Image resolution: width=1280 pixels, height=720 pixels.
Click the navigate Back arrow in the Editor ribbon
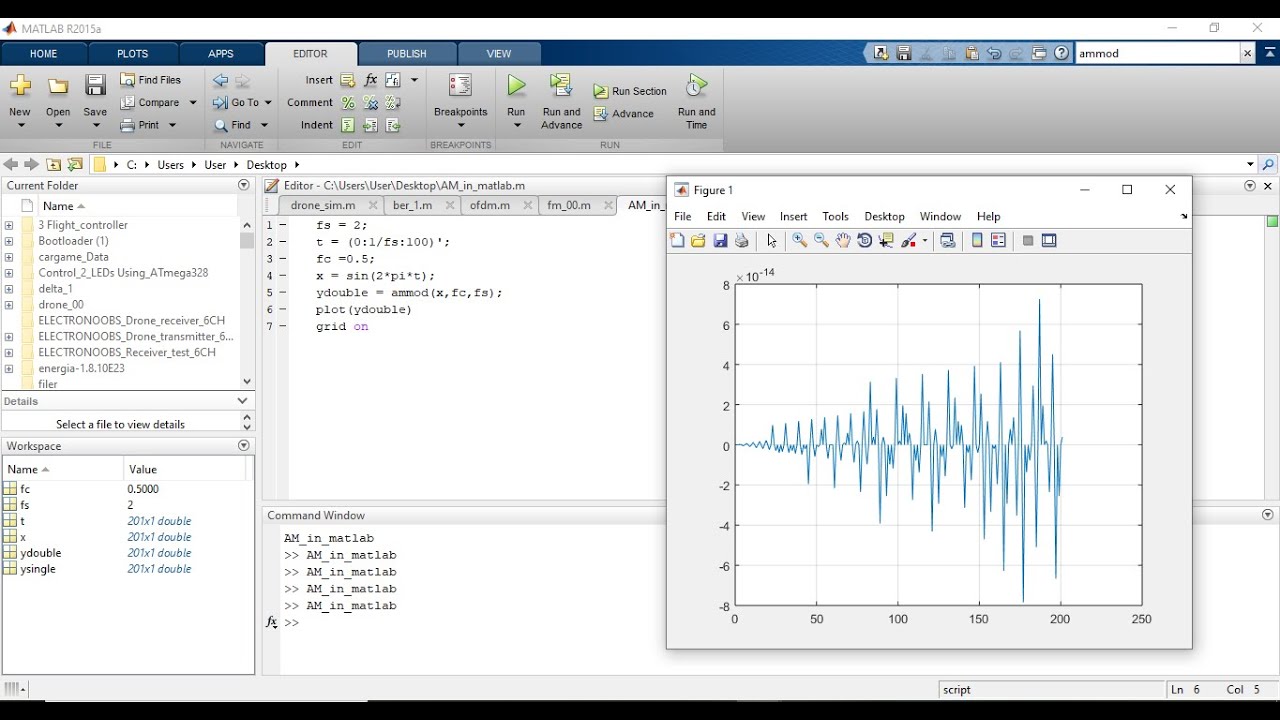click(221, 80)
